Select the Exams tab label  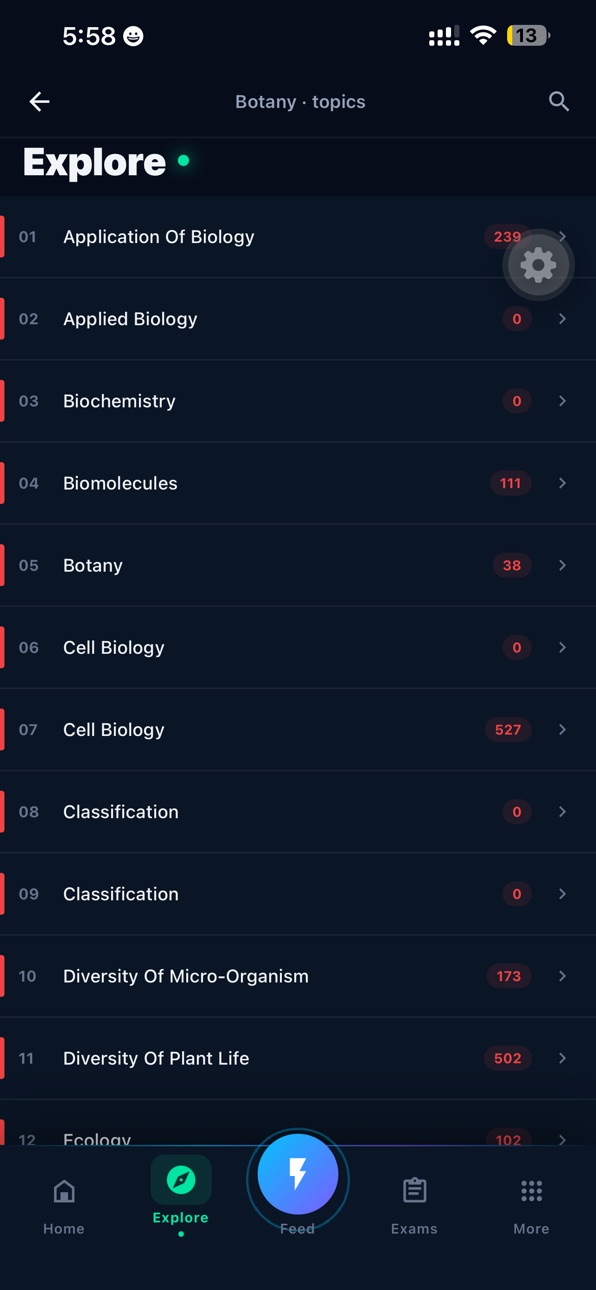tap(414, 1229)
